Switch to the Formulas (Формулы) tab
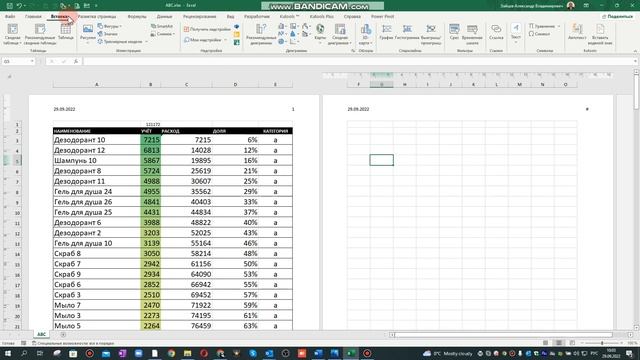This screenshot has width=640, height=360. tap(137, 16)
